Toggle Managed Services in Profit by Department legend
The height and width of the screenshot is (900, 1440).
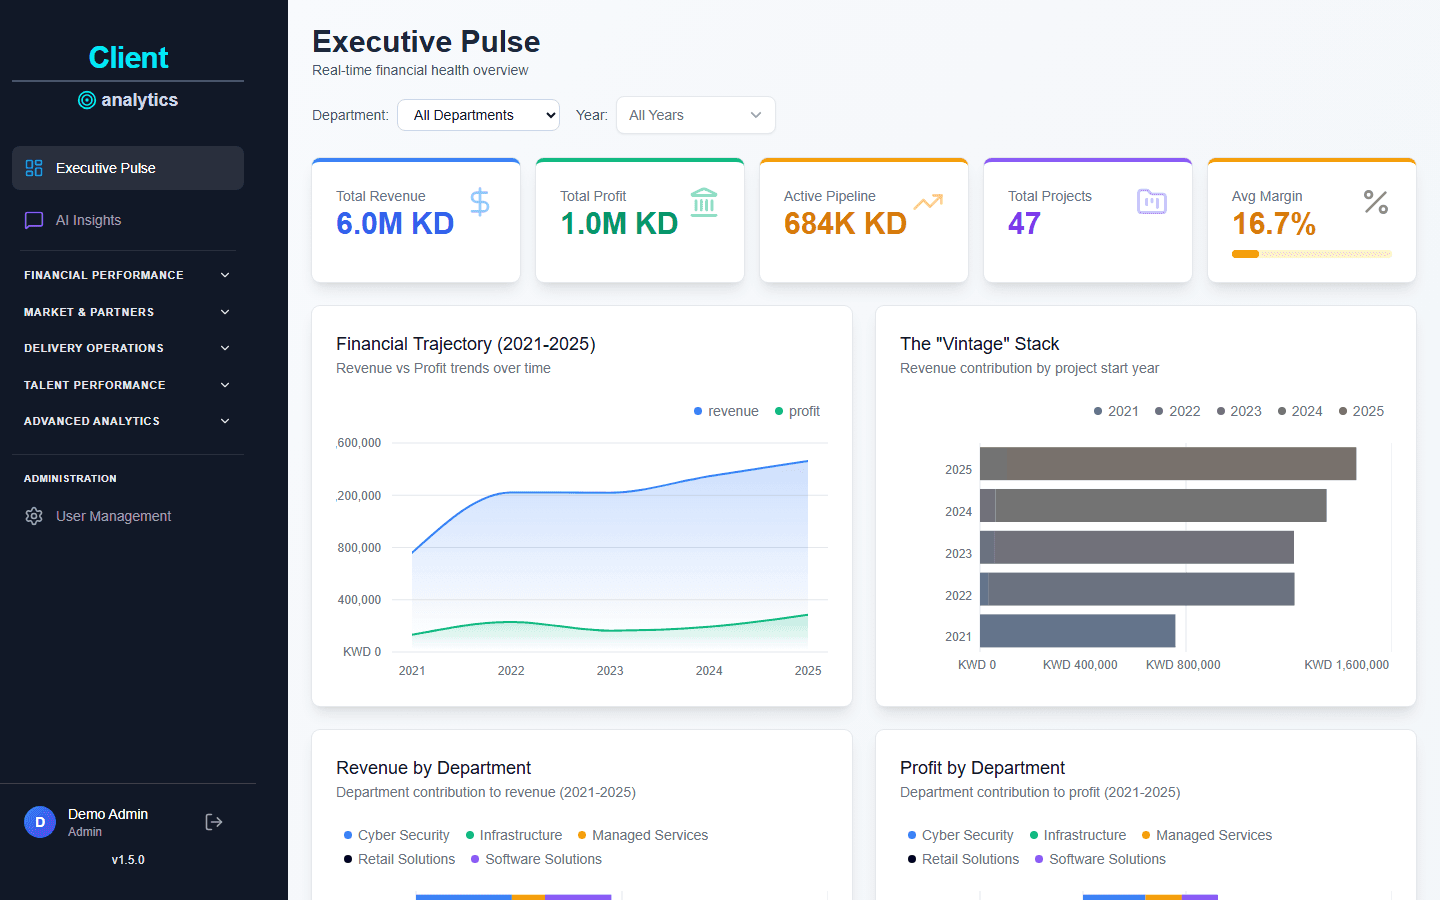pos(1207,835)
